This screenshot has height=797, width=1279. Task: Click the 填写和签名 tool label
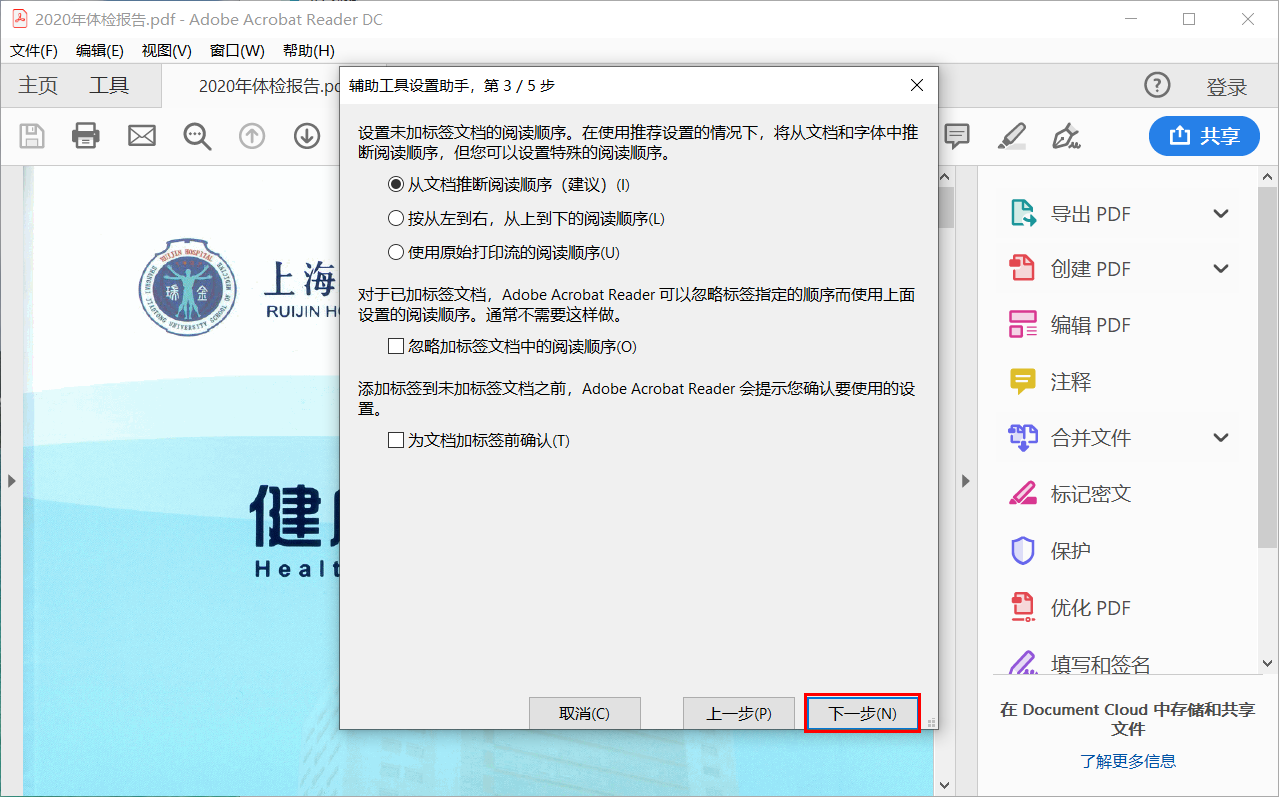[1101, 665]
